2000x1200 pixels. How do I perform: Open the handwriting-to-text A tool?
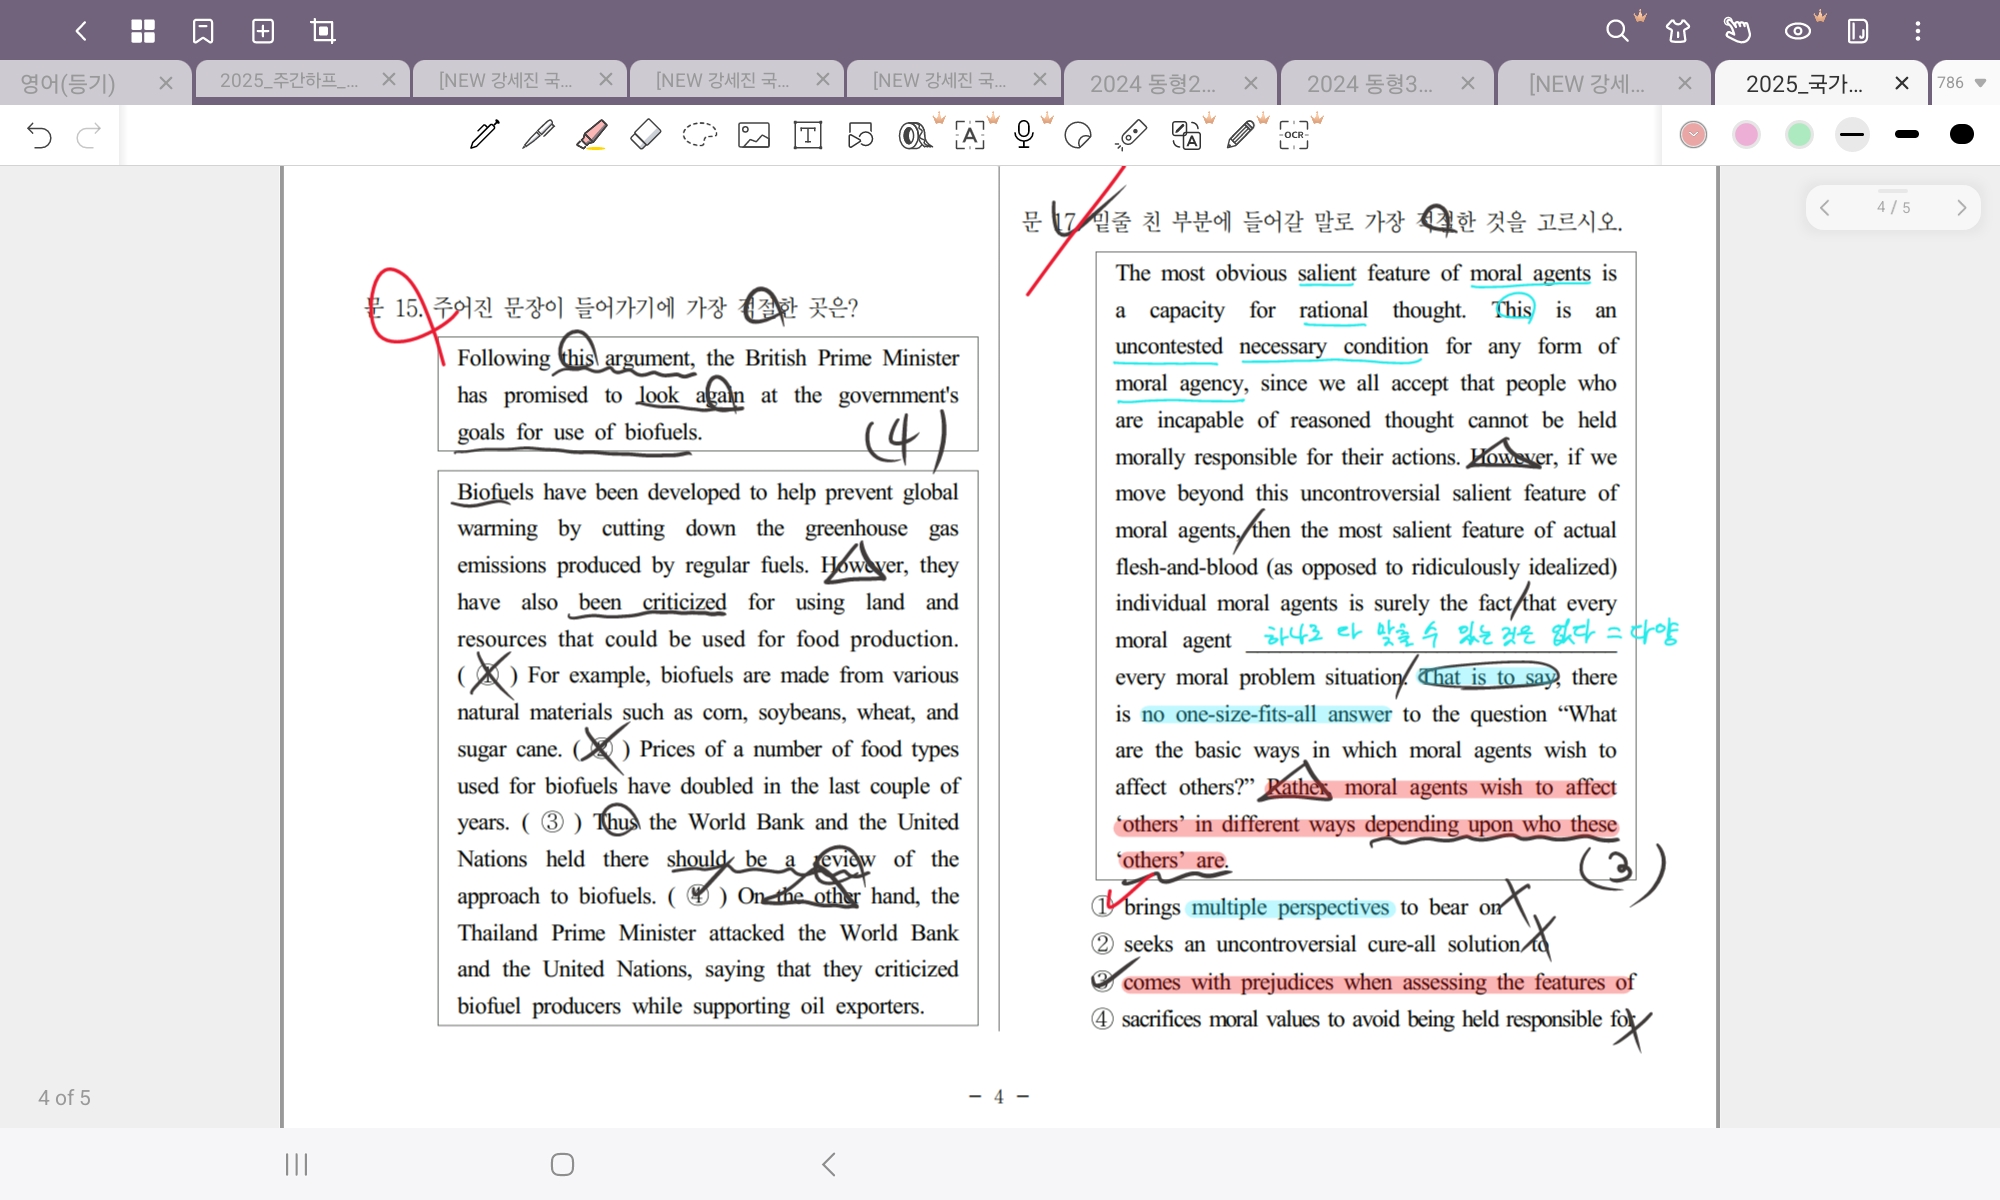[969, 135]
